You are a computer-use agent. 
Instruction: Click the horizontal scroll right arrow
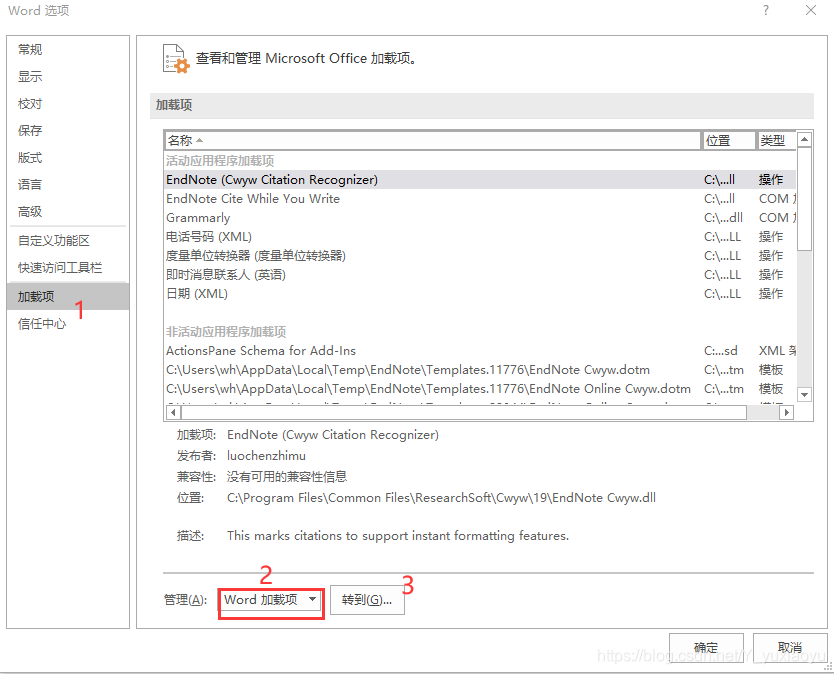(x=787, y=412)
